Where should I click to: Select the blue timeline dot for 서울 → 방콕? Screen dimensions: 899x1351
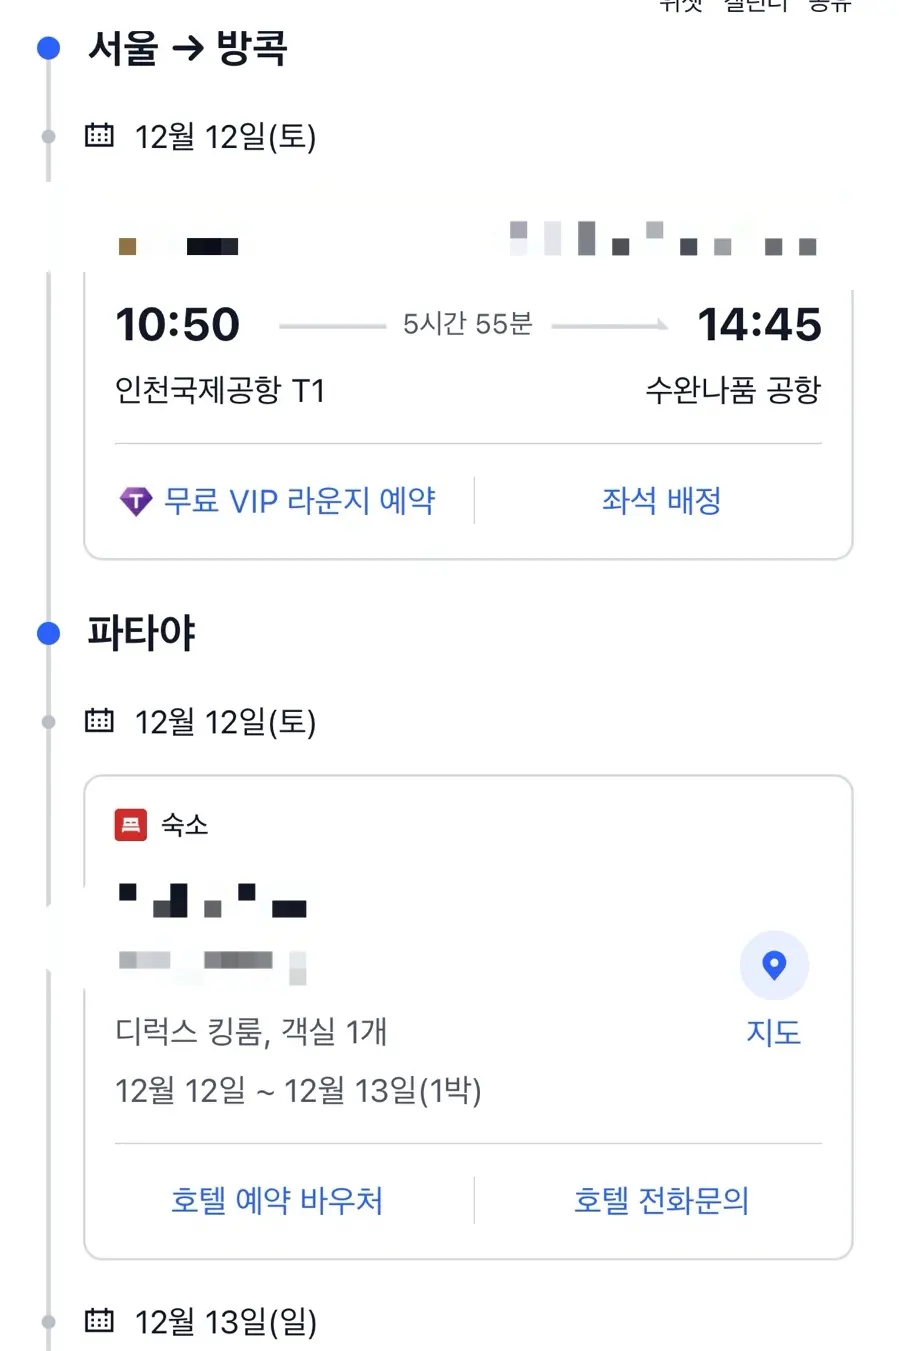pos(48,47)
